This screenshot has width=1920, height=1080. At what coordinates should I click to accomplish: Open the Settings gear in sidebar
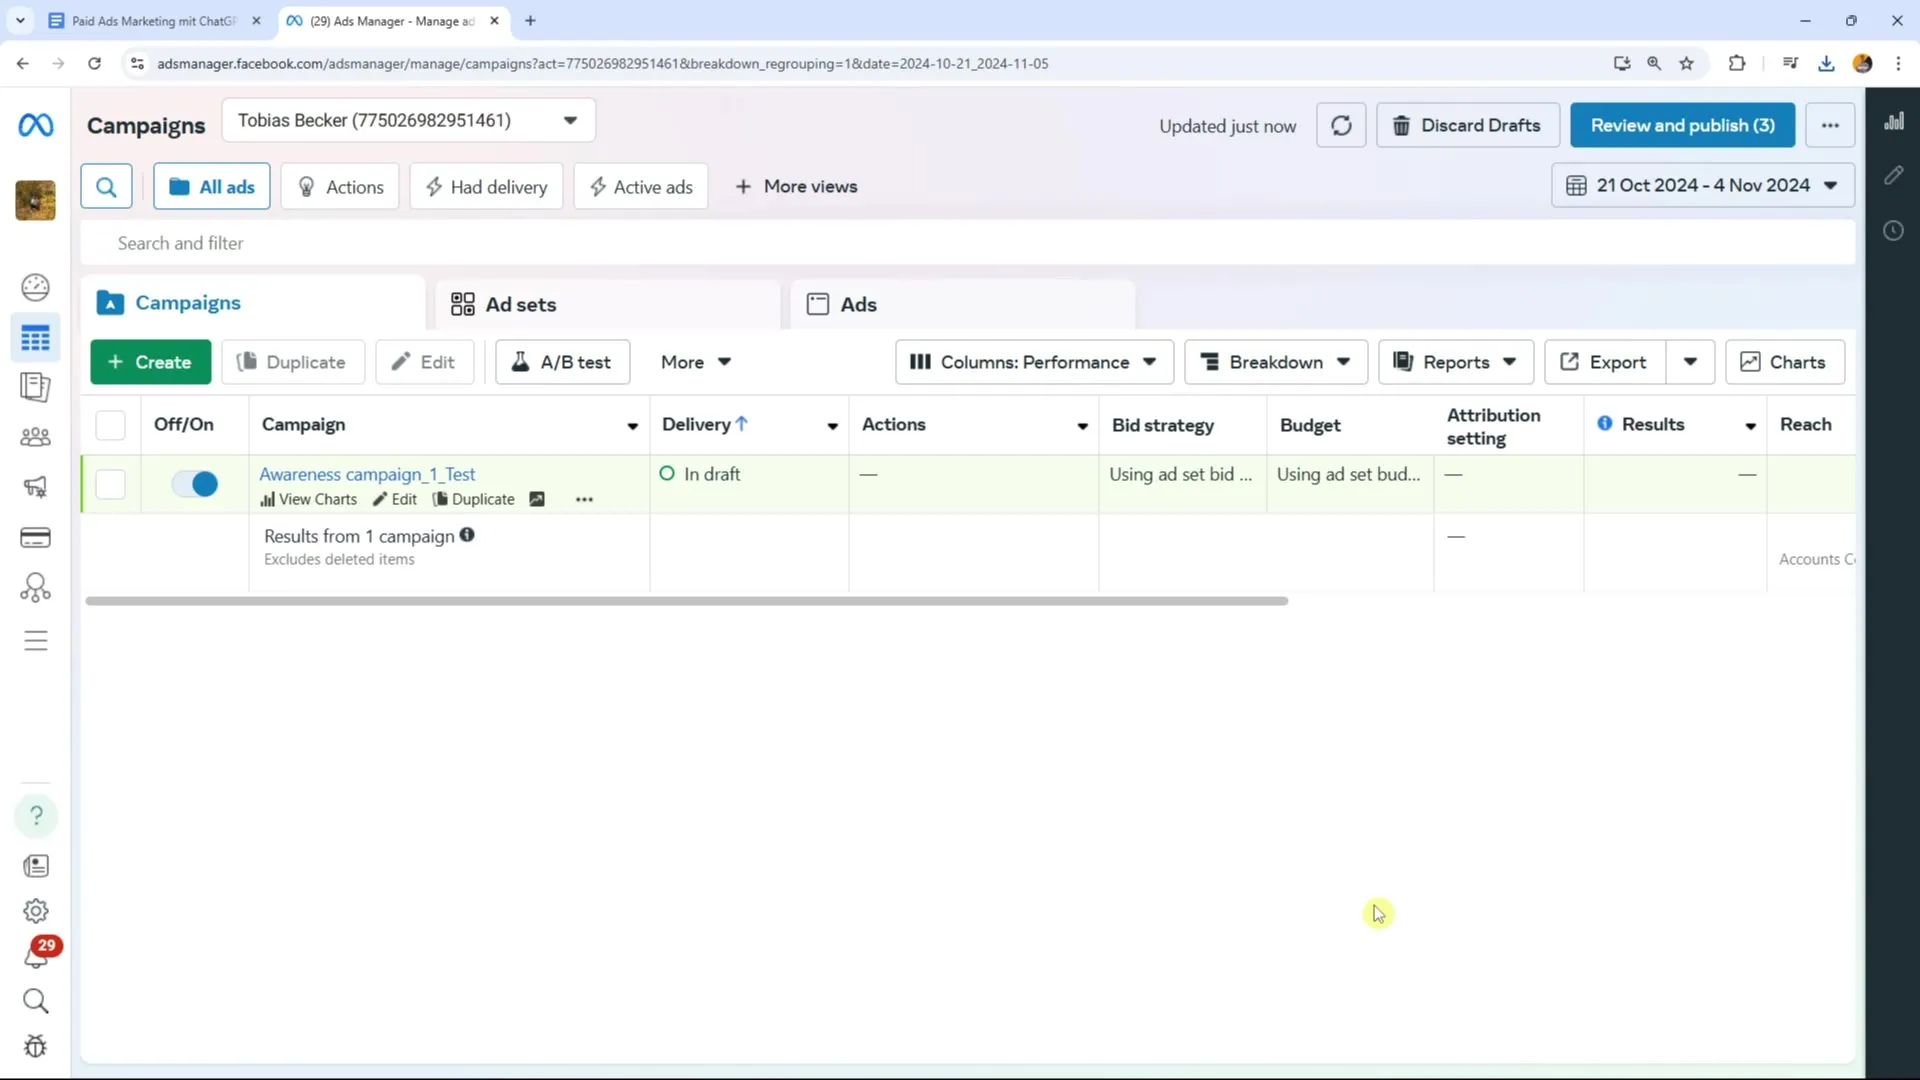(36, 911)
